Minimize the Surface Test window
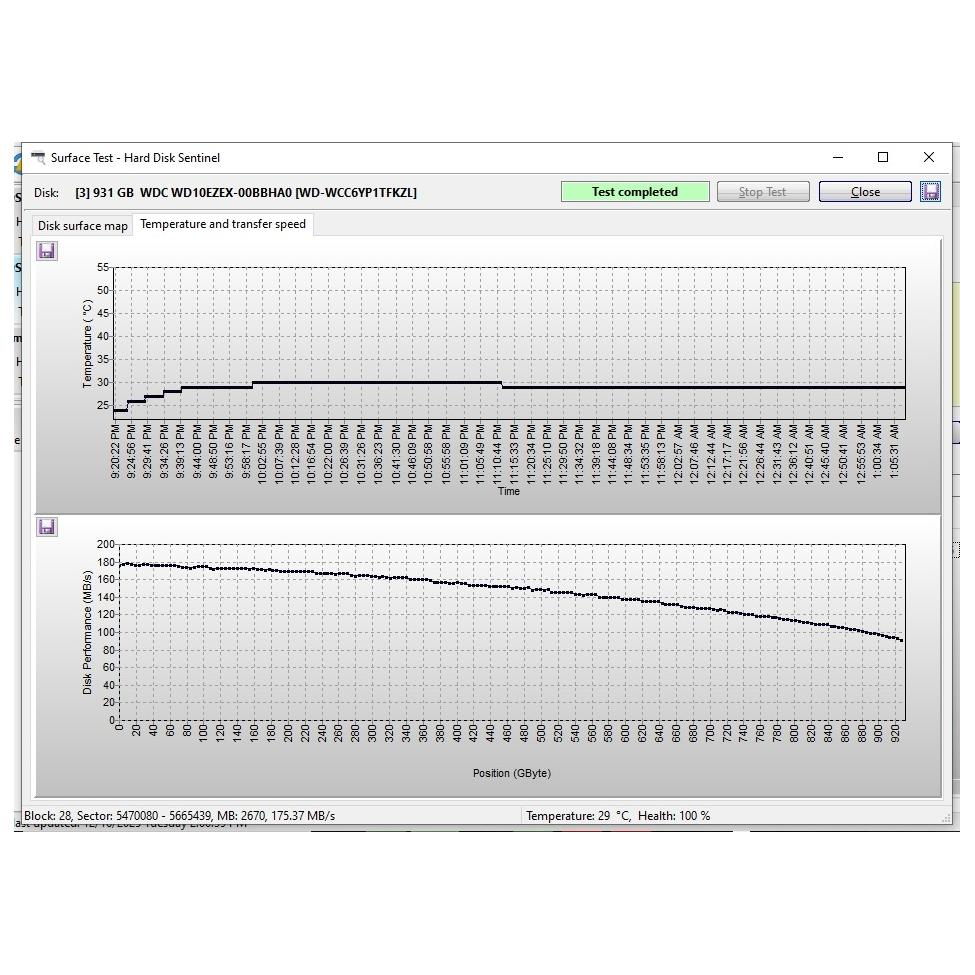Image resolution: width=975 pixels, height=975 pixels. pos(838,158)
